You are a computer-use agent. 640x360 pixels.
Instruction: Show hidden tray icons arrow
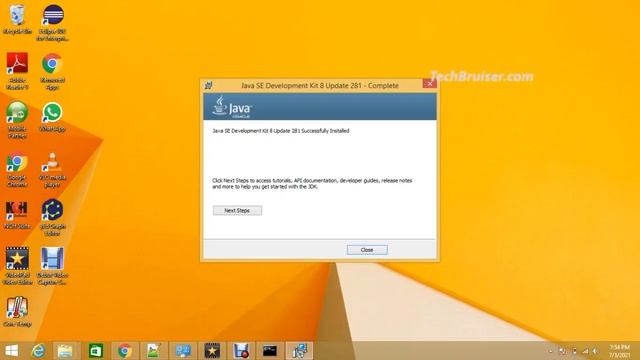coord(551,351)
